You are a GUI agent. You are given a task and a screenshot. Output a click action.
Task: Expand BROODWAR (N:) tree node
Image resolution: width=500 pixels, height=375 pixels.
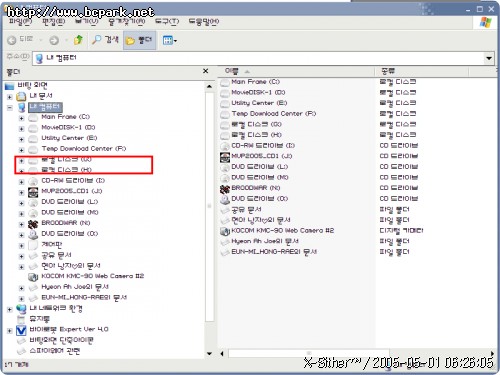[21, 225]
